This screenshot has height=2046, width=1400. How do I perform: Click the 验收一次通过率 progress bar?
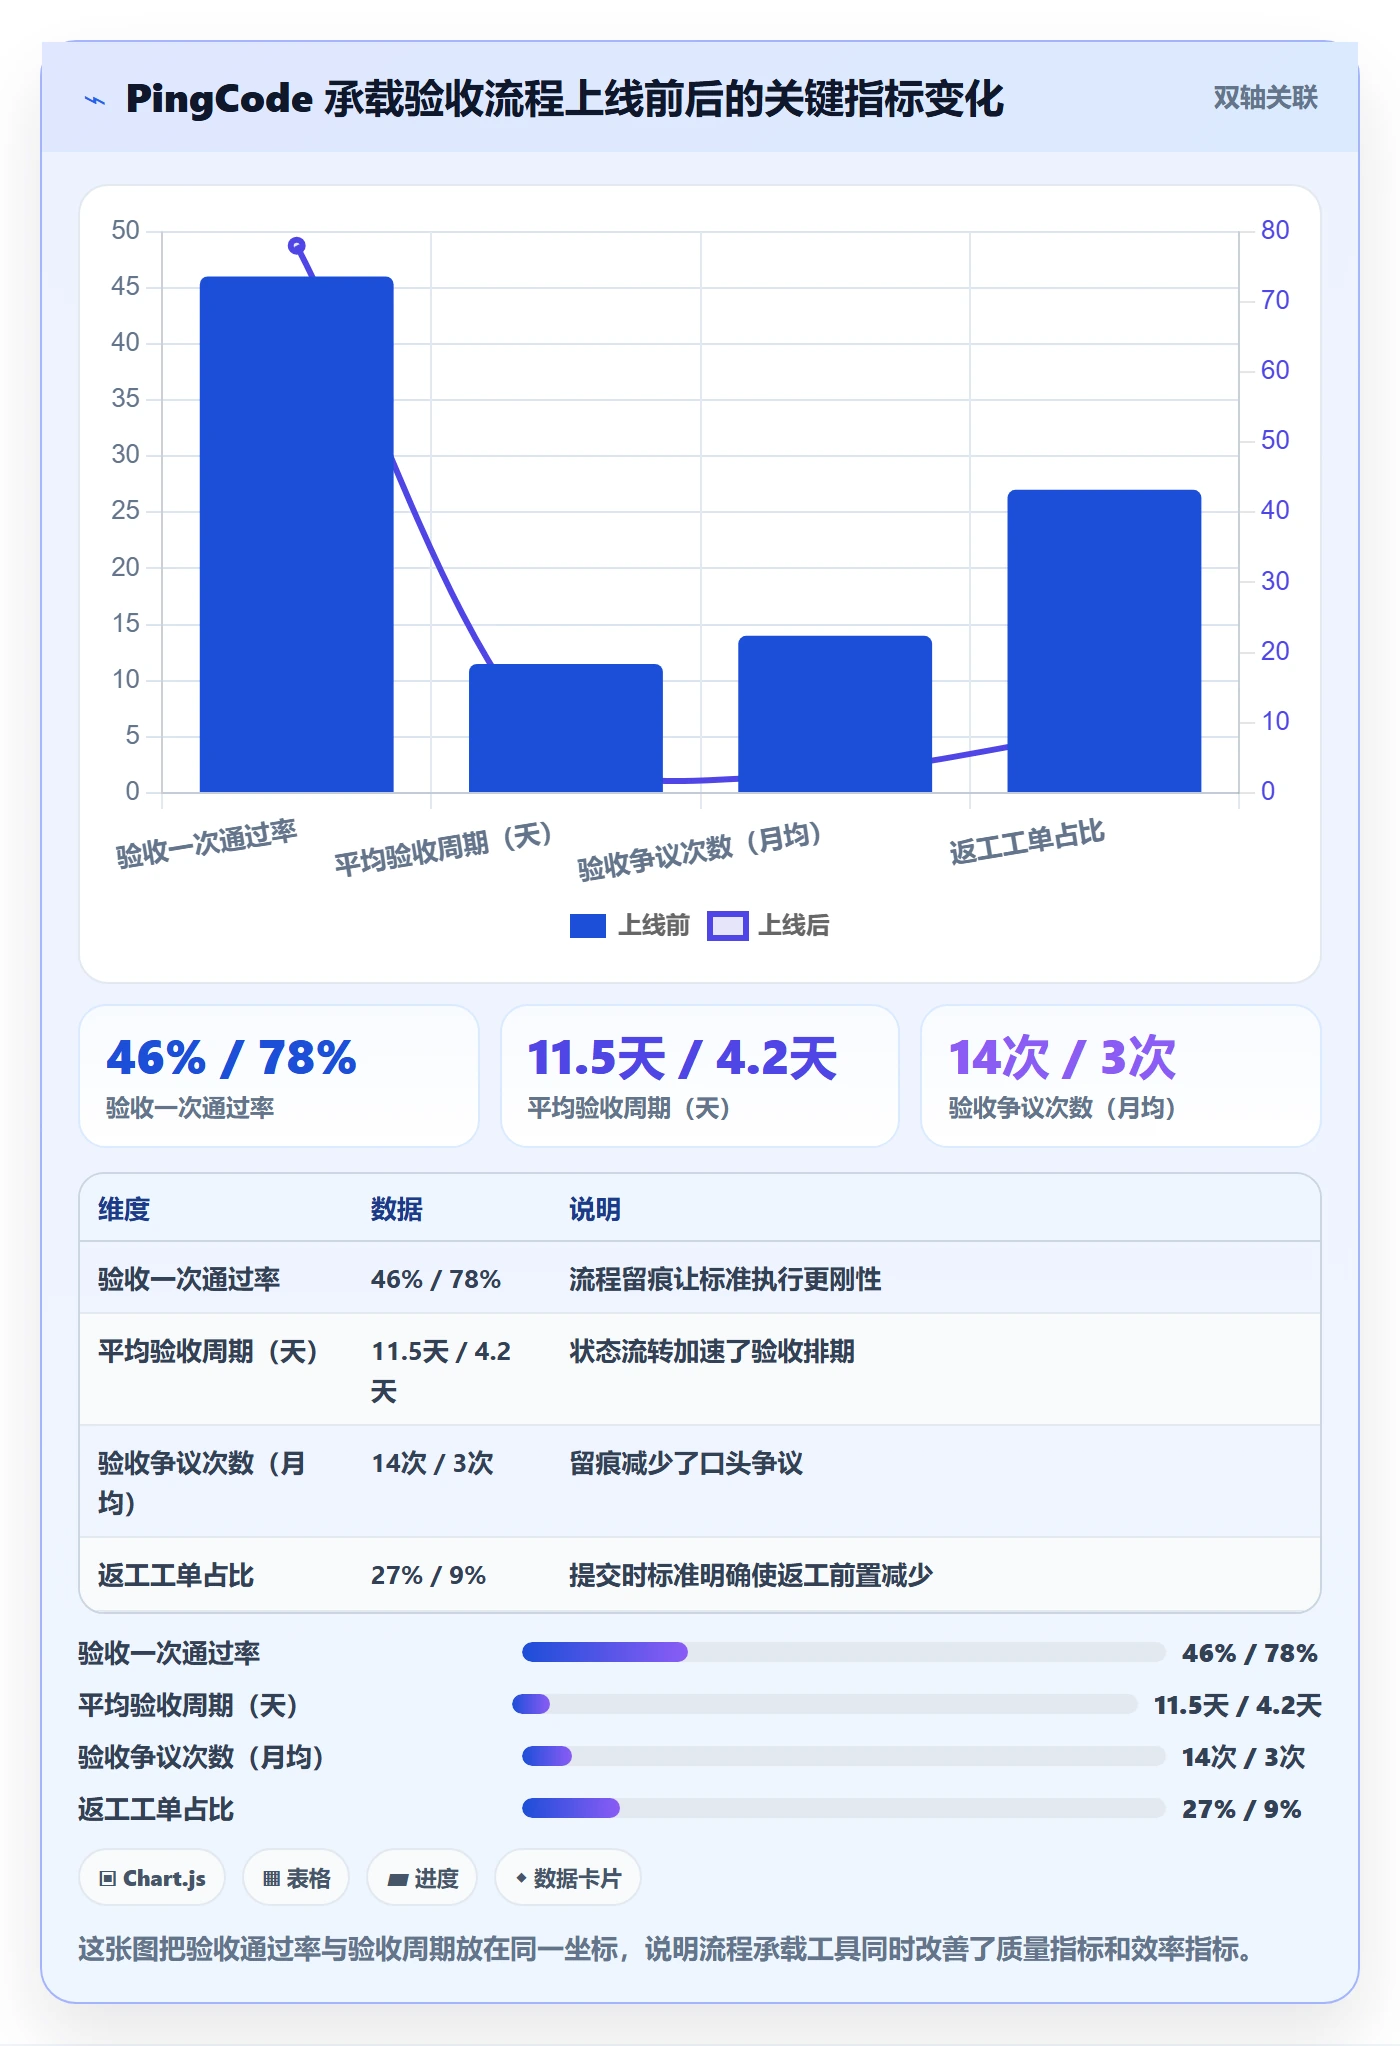[x=844, y=1652]
